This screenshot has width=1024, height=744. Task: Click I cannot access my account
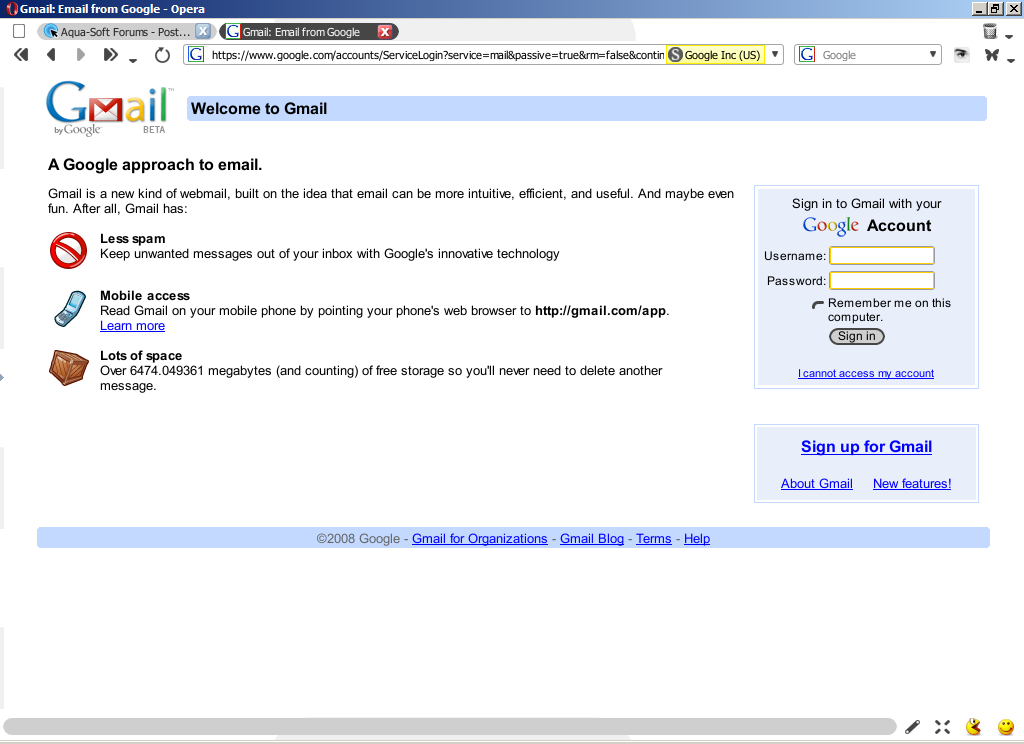pyautogui.click(x=865, y=373)
